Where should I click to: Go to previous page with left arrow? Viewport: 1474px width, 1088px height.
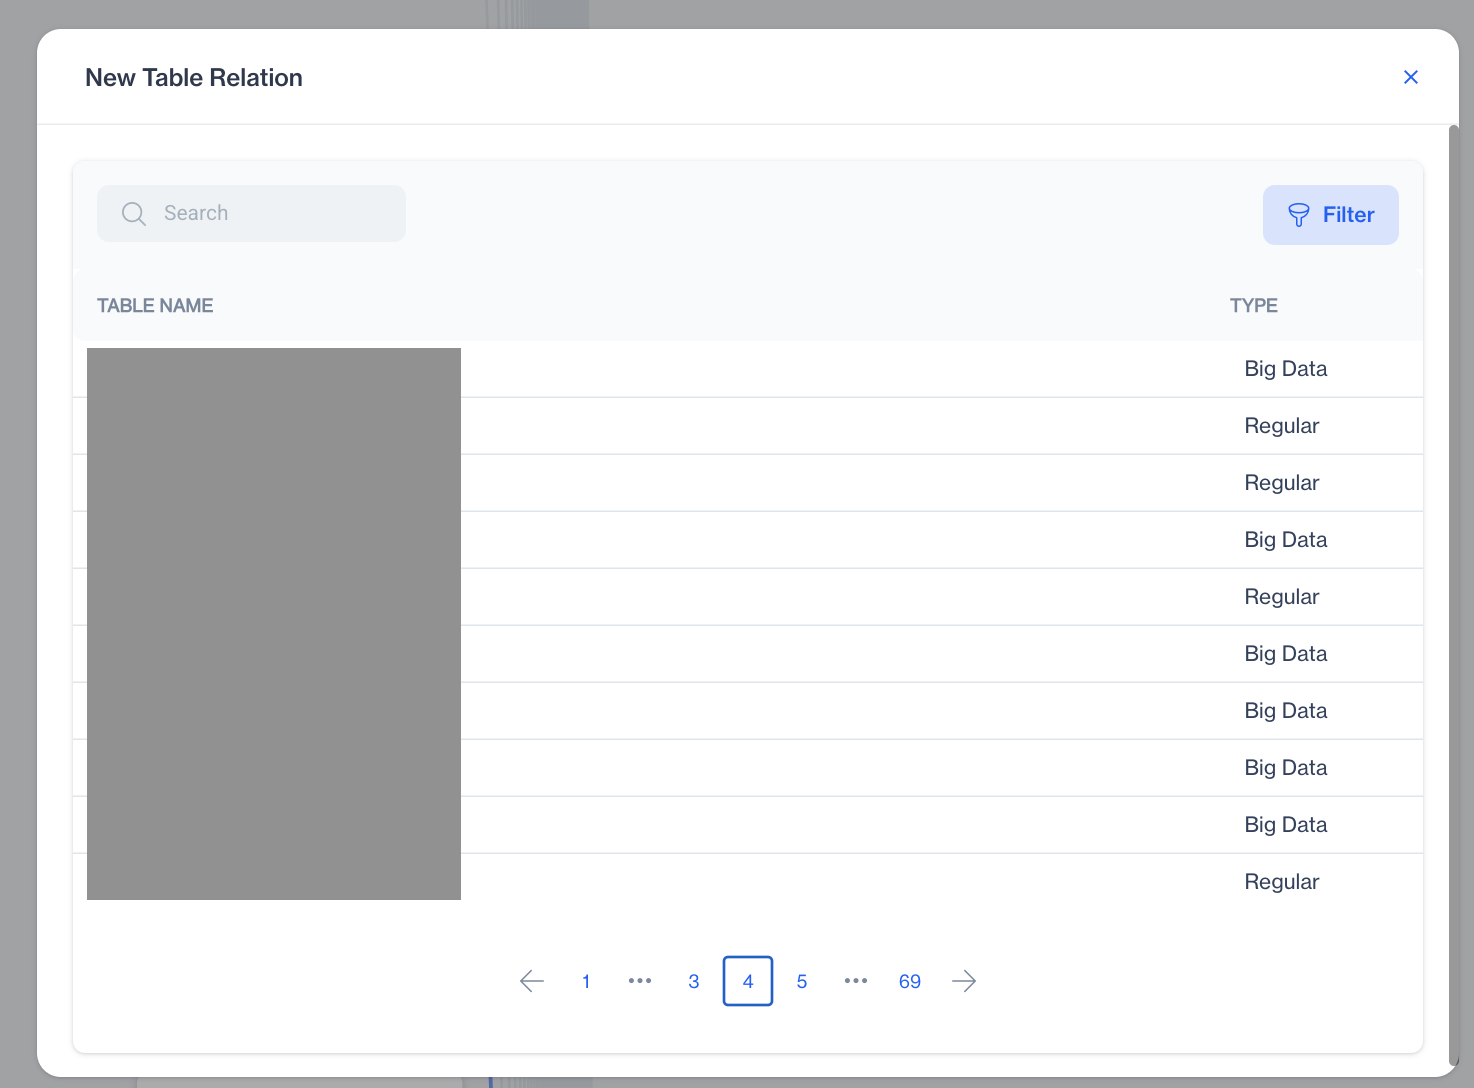(532, 981)
